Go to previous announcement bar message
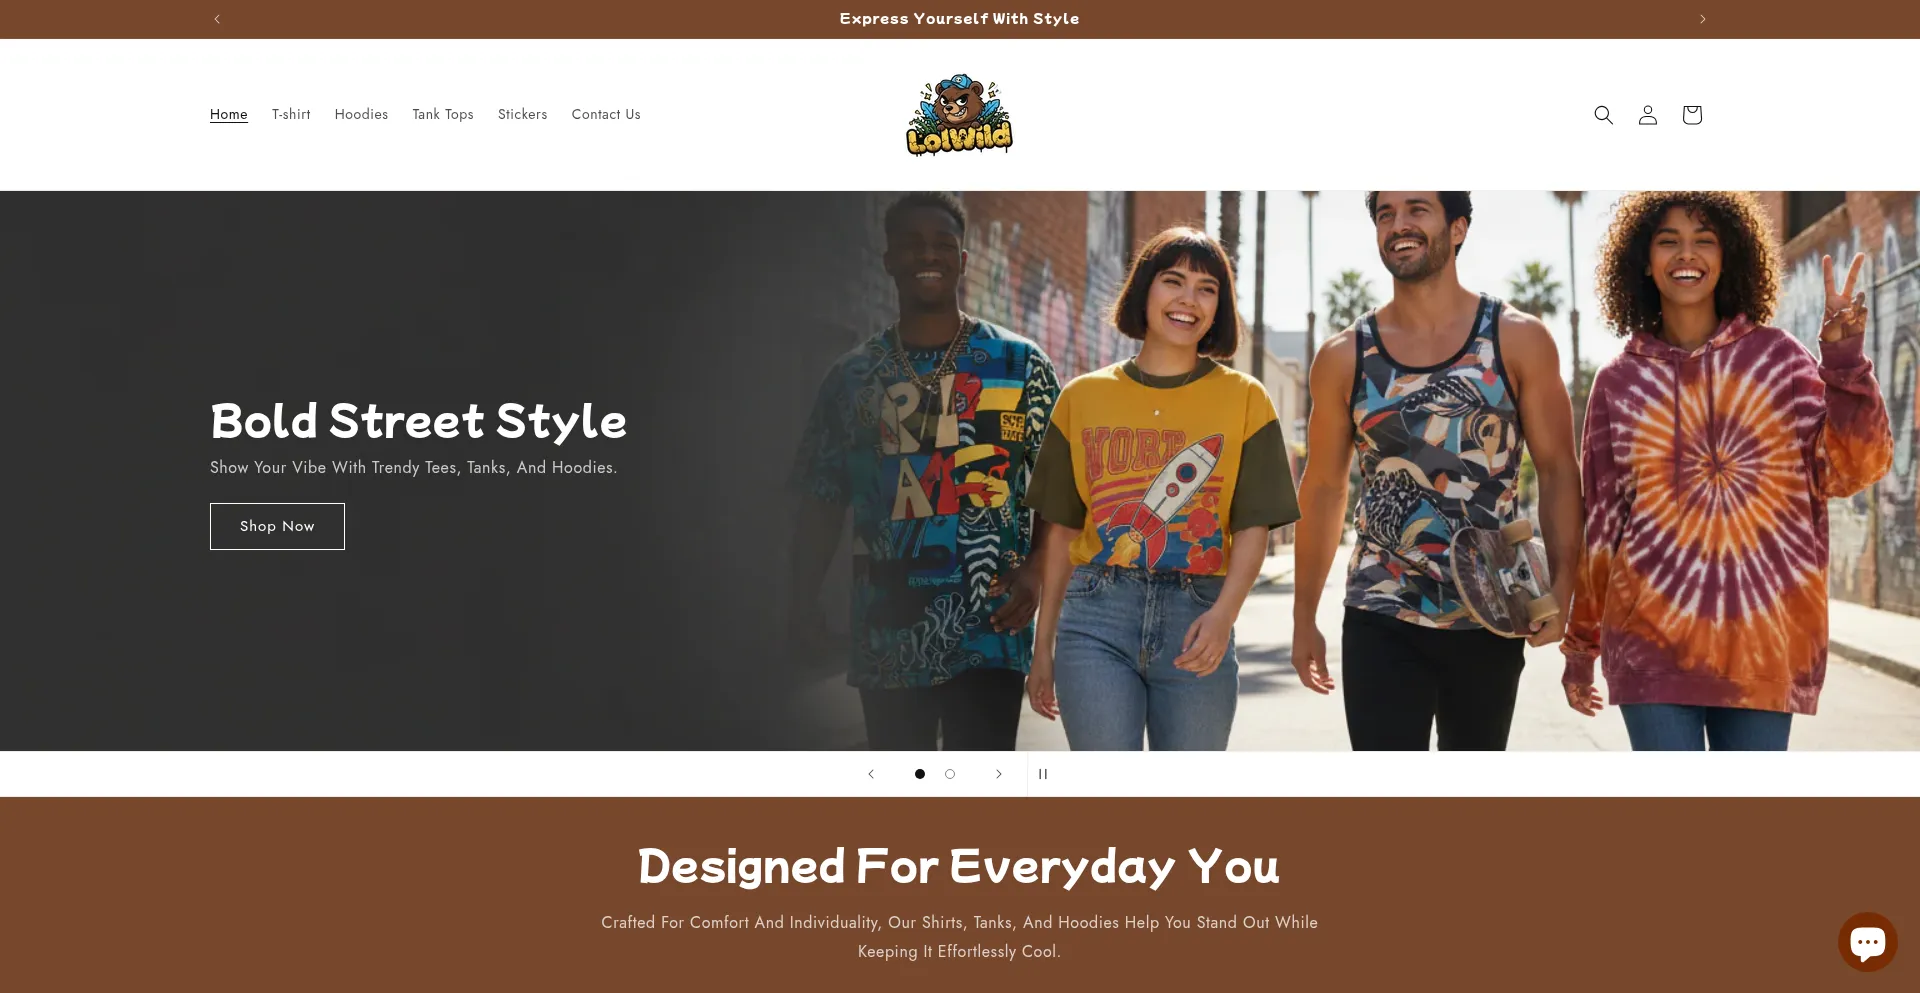This screenshot has height=993, width=1920. [217, 19]
